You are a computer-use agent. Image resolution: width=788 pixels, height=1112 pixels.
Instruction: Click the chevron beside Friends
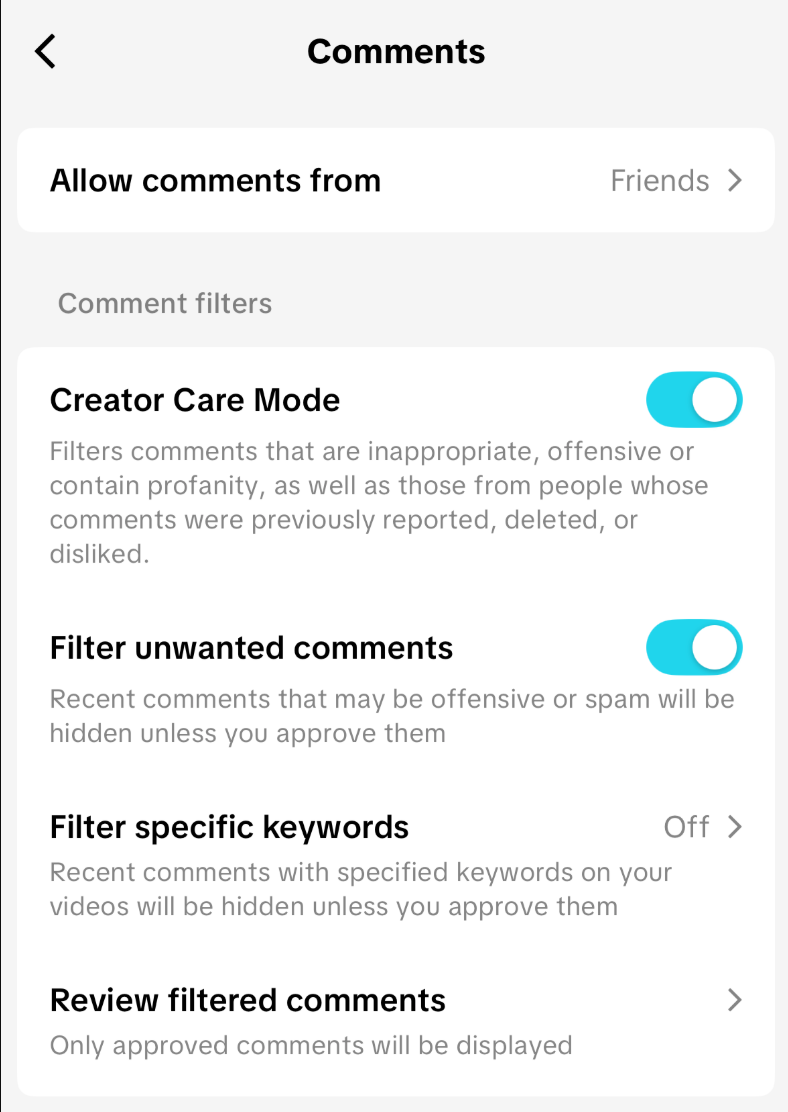pyautogui.click(x=735, y=181)
